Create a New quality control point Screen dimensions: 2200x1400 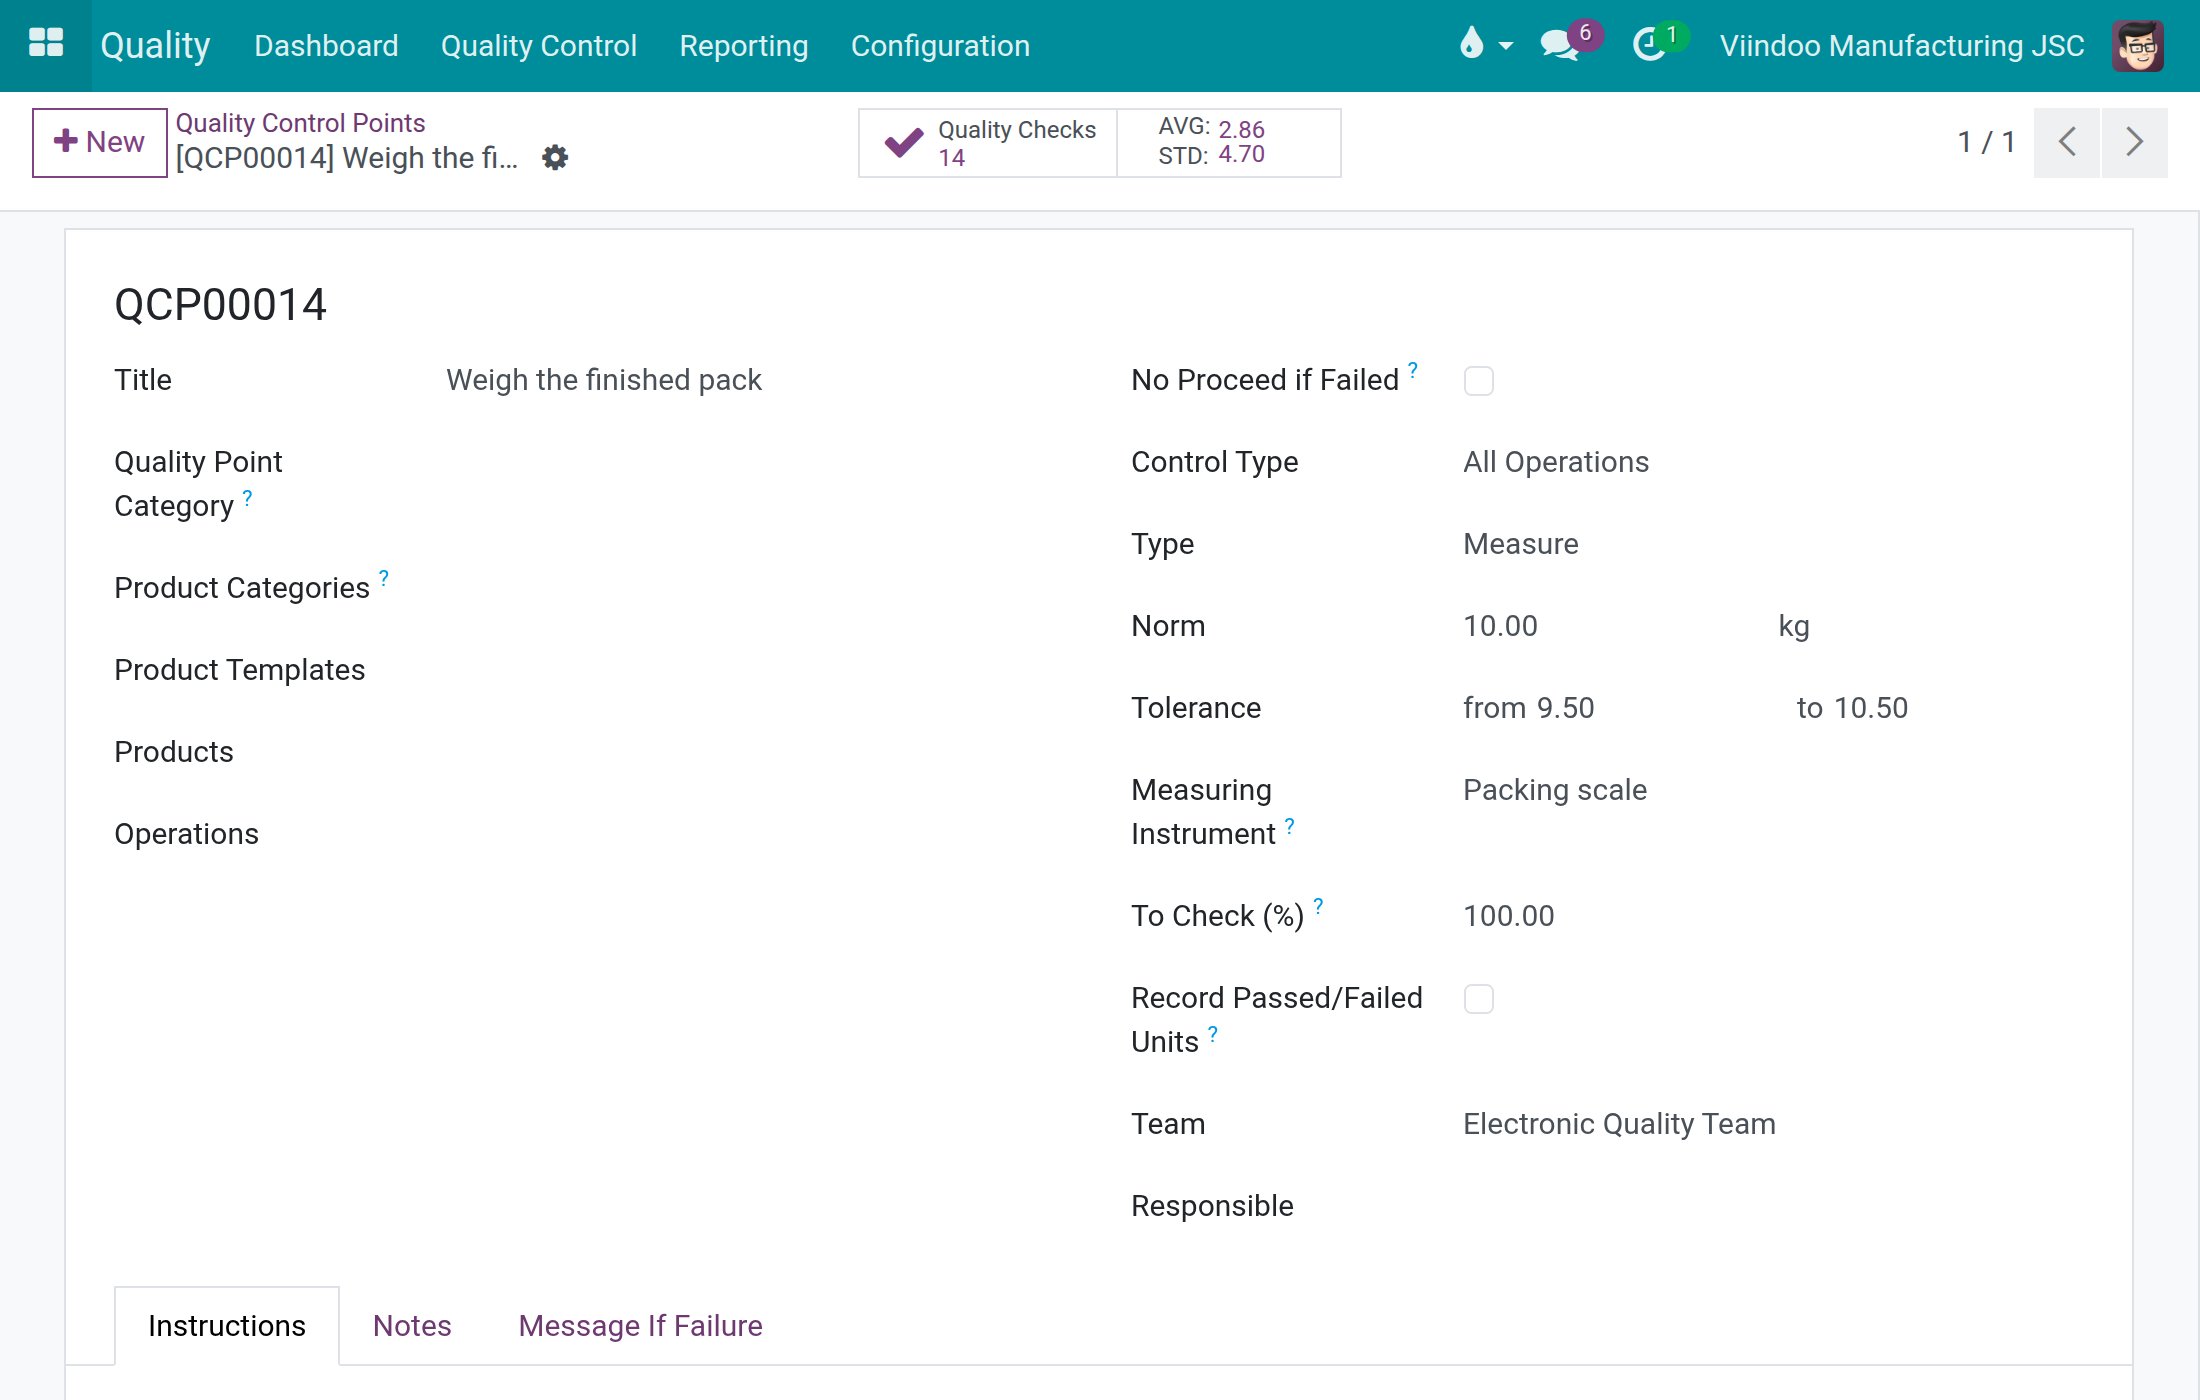pos(99,142)
